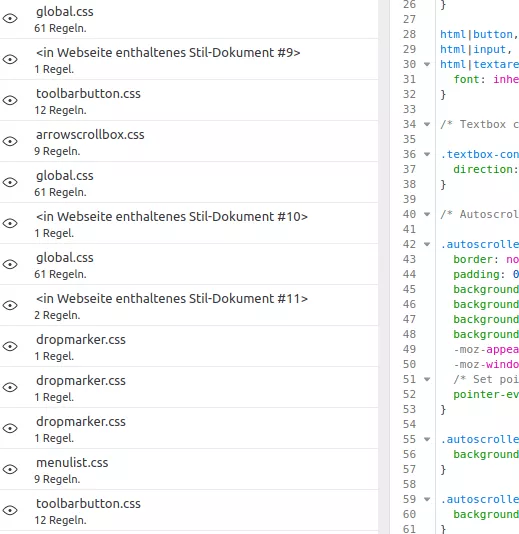
Task: Hide the Stil-Dokument #10 stylesheet via eye icon
Action: click(10, 223)
